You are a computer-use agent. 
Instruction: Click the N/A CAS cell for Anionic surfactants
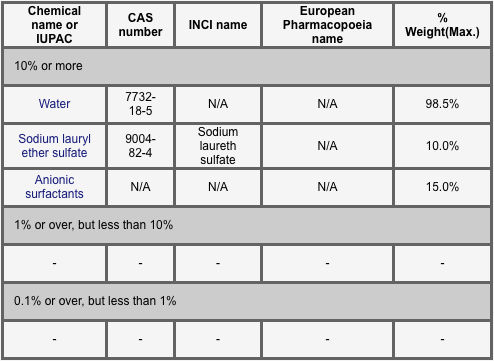[140, 187]
